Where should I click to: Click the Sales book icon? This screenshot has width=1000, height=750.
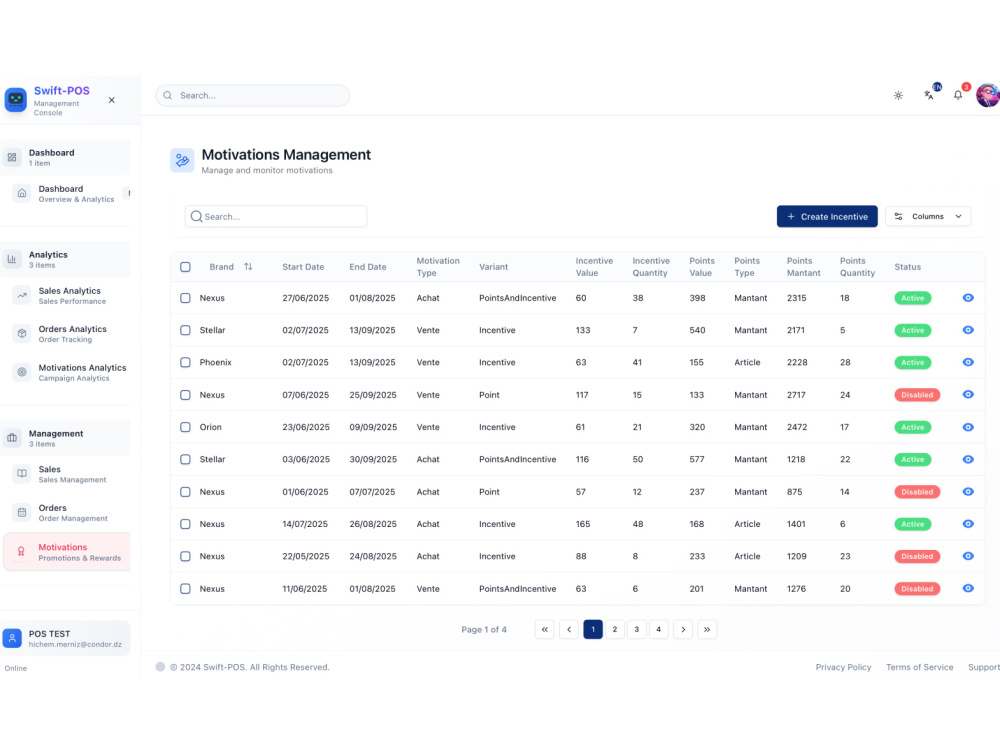(x=22, y=474)
